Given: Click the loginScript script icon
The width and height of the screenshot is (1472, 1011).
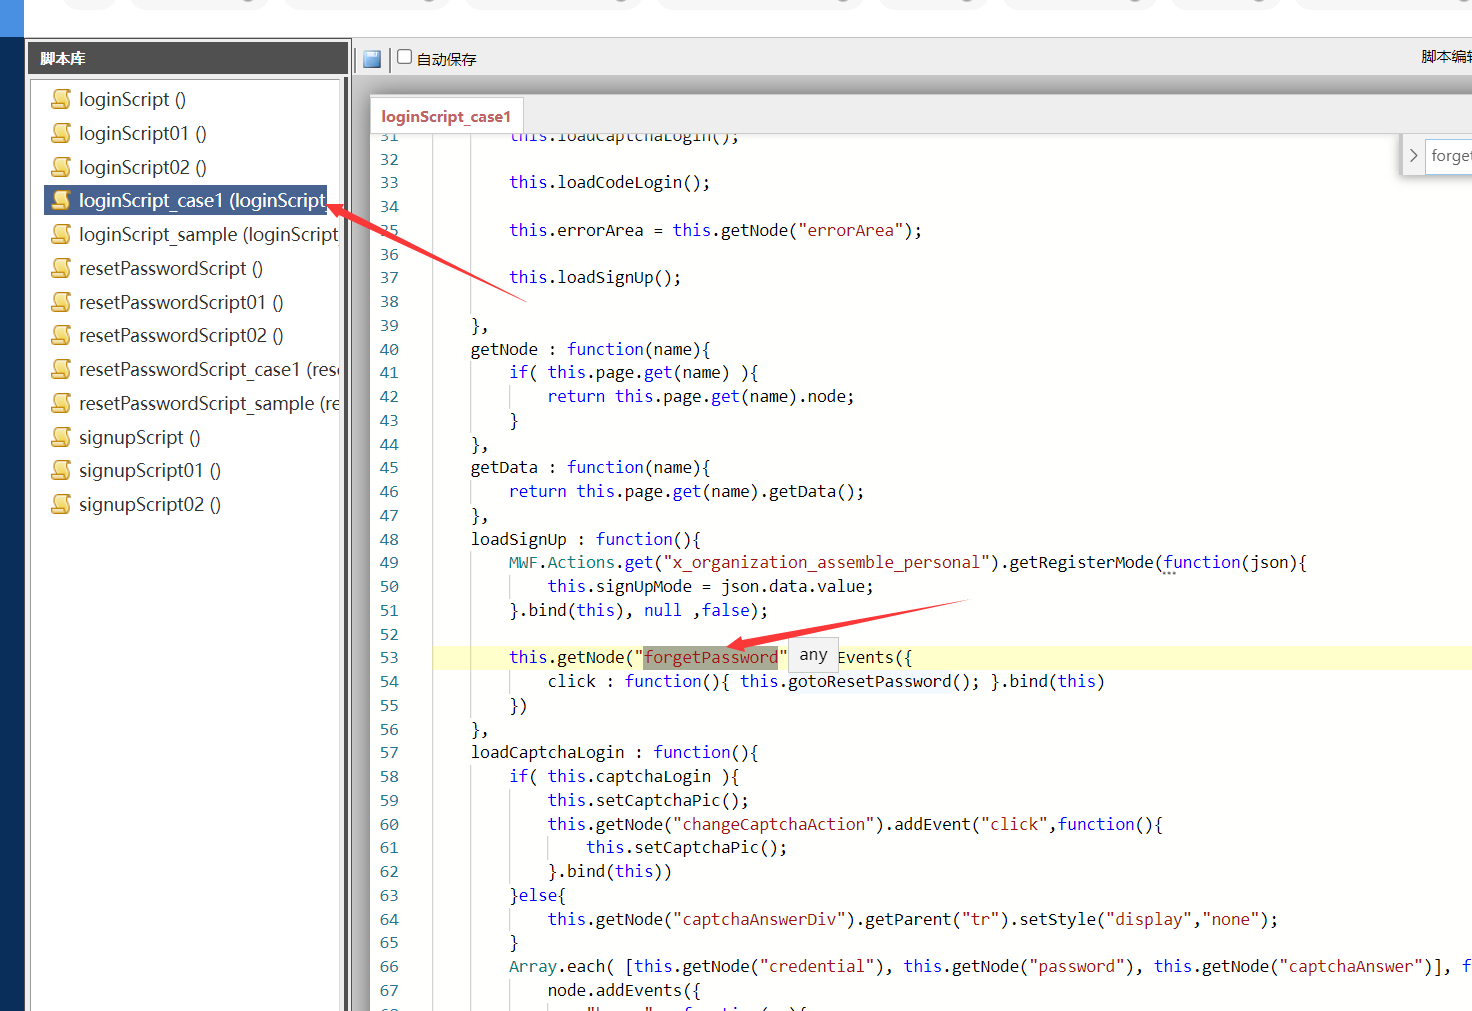Looking at the screenshot, I should pos(61,99).
